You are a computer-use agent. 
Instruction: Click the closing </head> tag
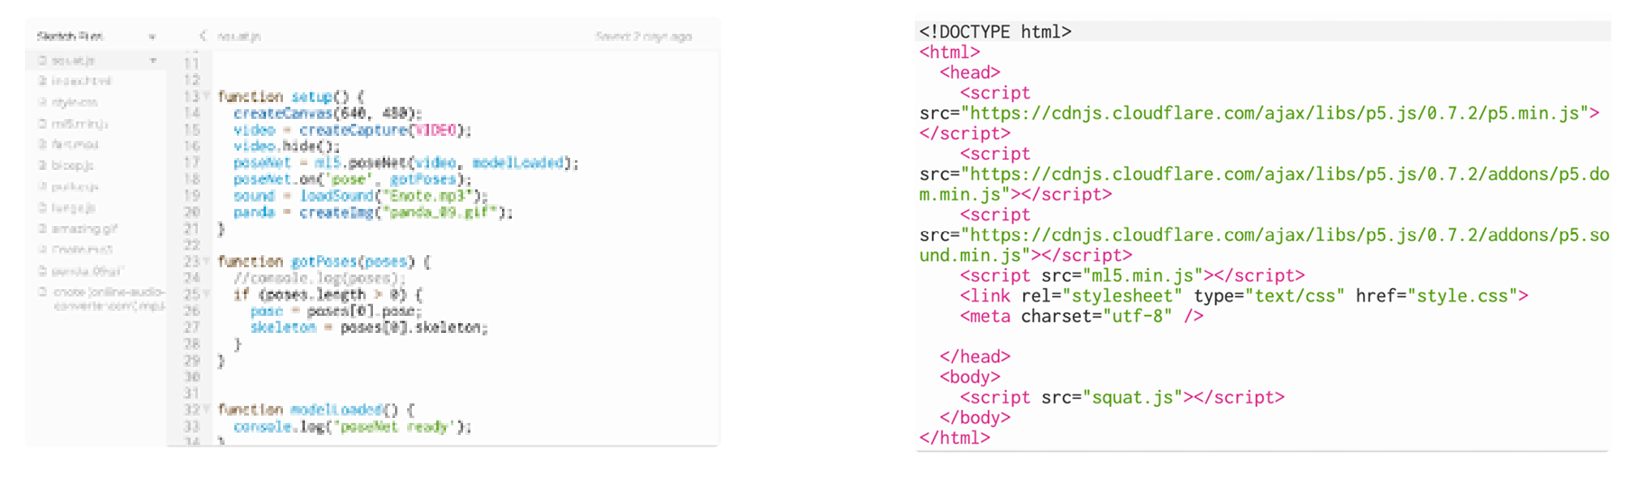(975, 357)
